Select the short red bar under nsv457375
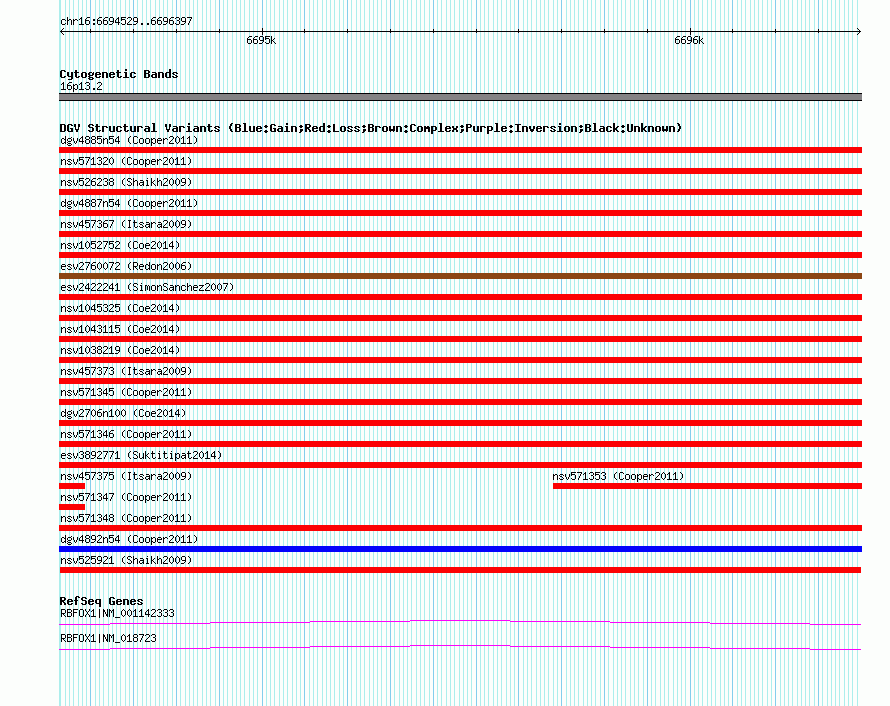 click(x=72, y=486)
